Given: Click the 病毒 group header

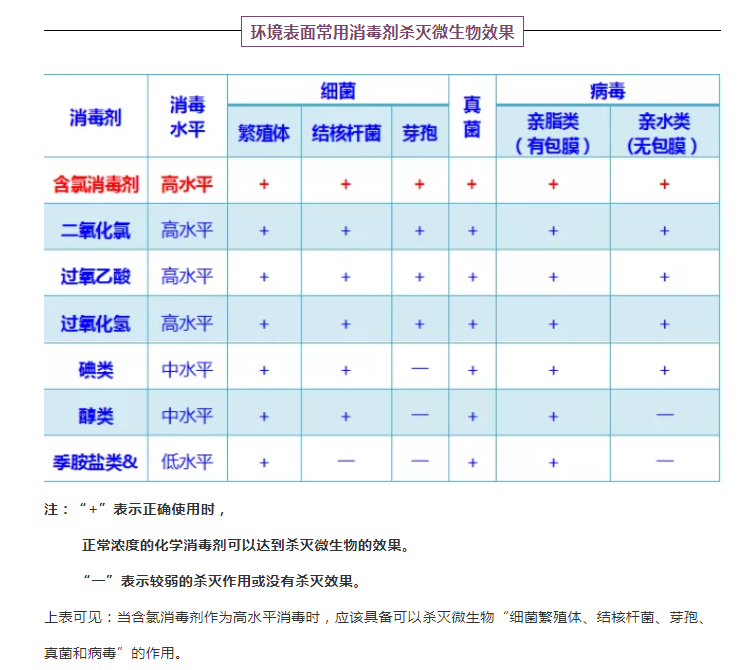Looking at the screenshot, I should pos(607,92).
